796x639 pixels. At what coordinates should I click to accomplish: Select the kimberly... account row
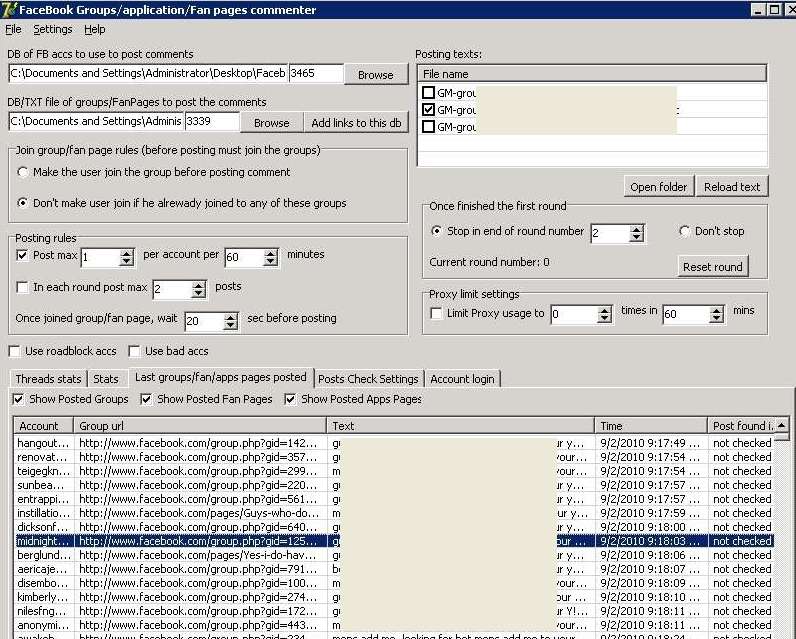(x=394, y=597)
